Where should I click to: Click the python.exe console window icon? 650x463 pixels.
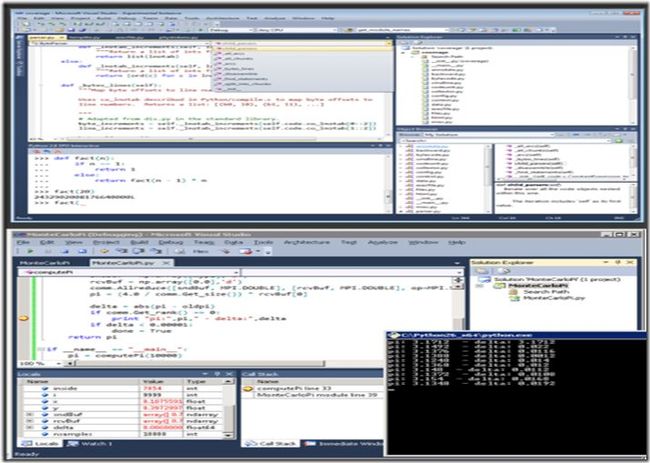pyautogui.click(x=392, y=335)
